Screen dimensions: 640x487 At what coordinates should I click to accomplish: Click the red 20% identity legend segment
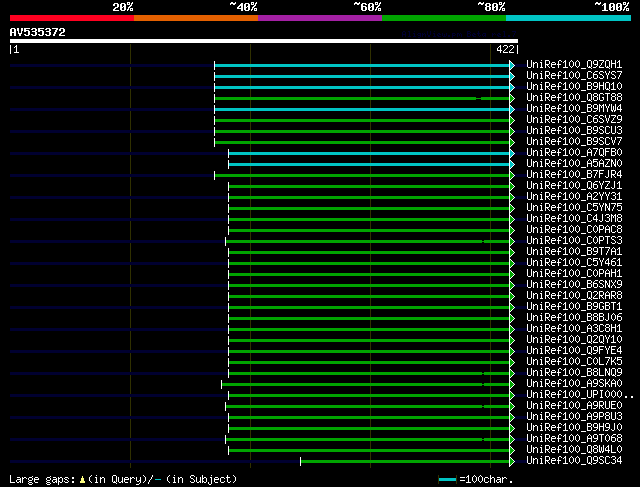tap(71, 18)
